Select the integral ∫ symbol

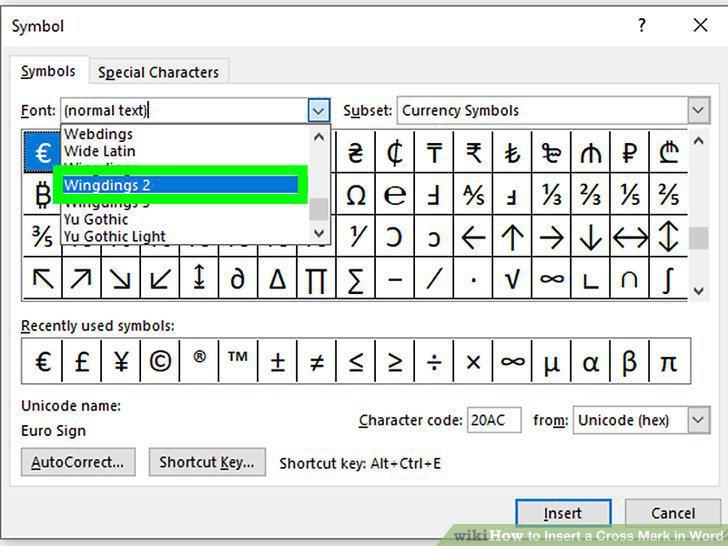[x=668, y=279]
